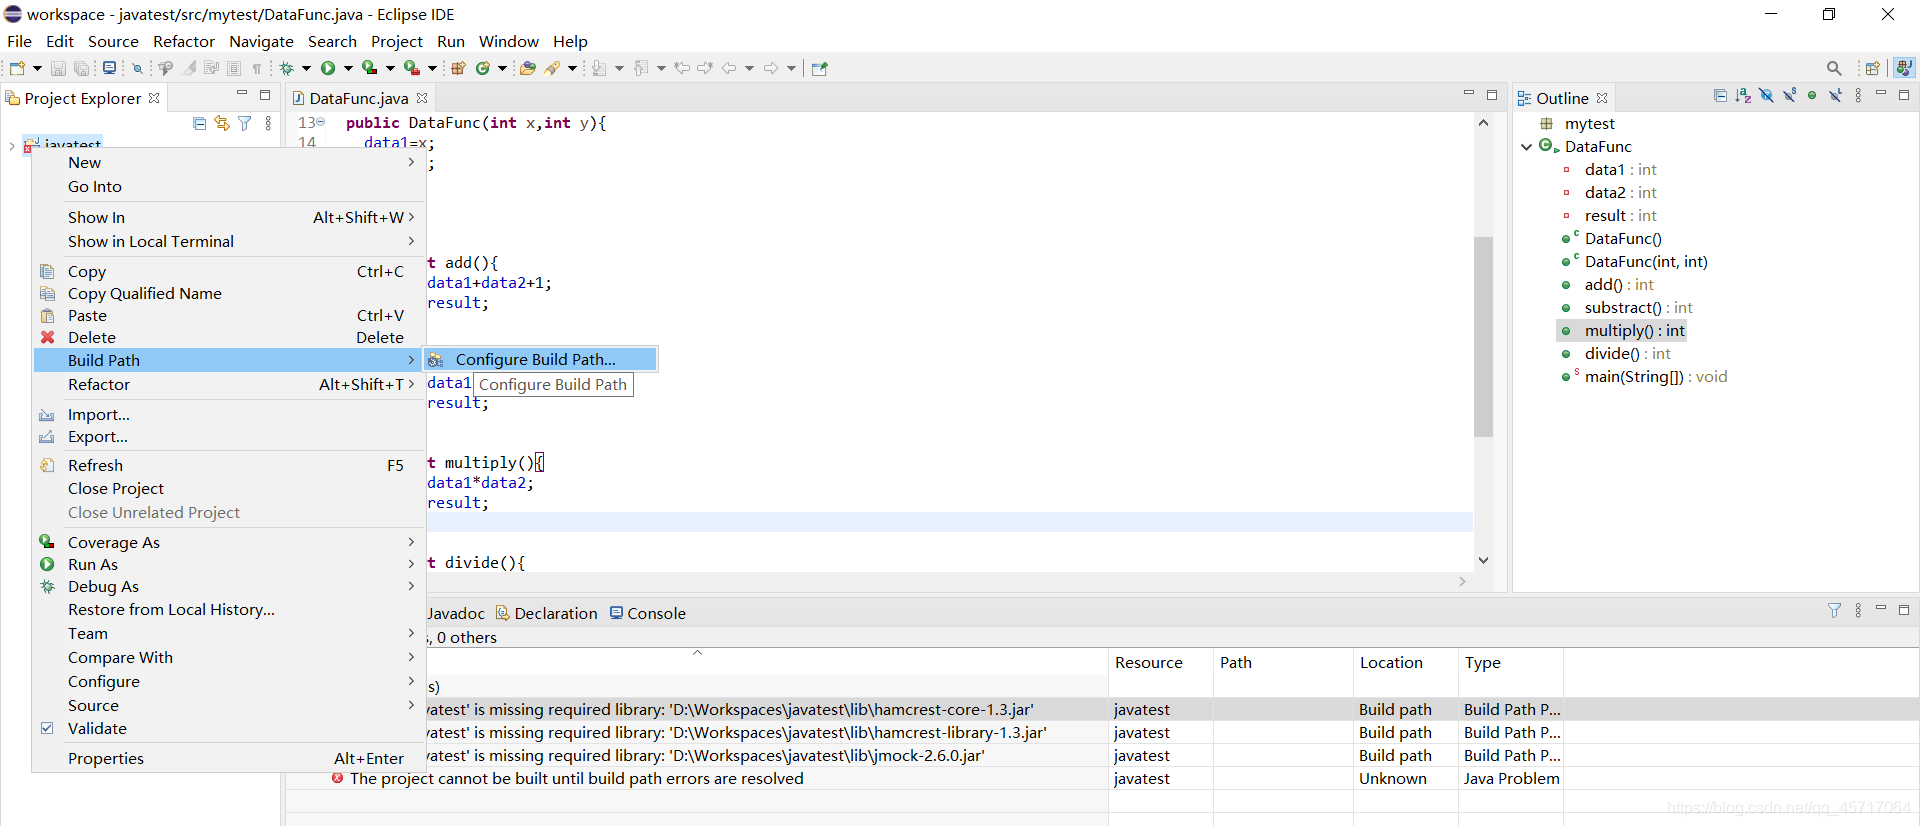Viewport: 1920px width, 826px height.
Task: Toggle the Validate checkbox menu entry
Action: tap(47, 728)
